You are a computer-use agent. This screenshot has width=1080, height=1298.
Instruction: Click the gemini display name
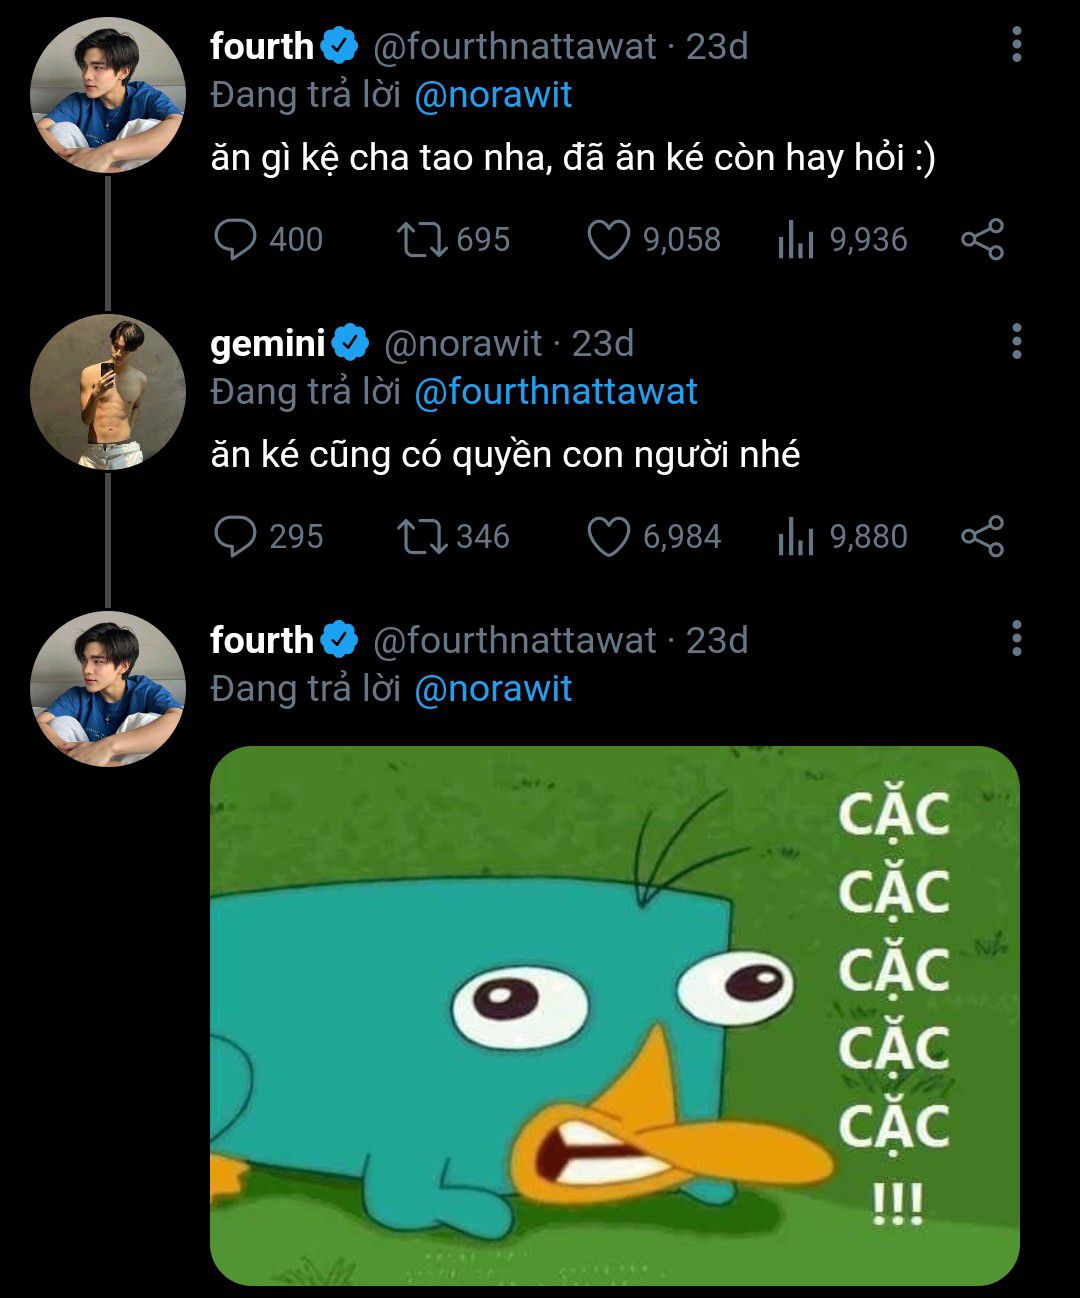(x=268, y=343)
